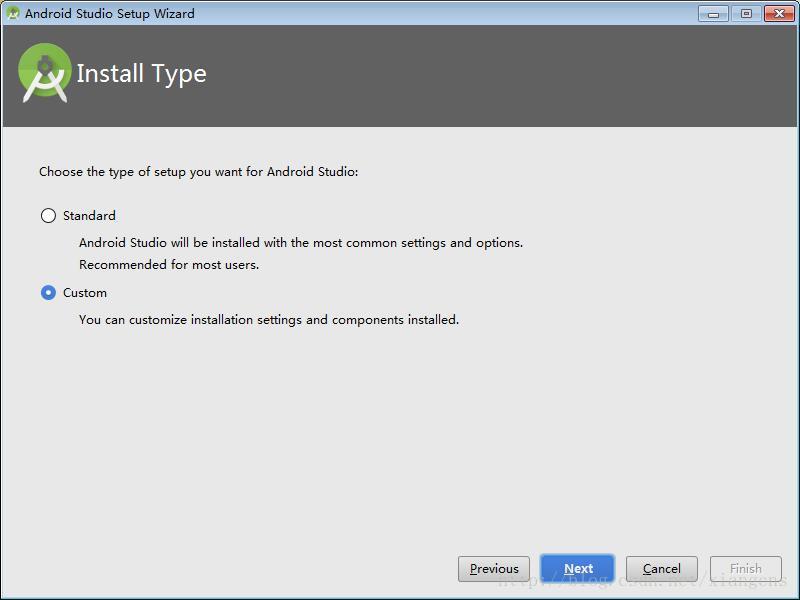Click the greyed-out Finish button
Viewport: 800px width, 600px height.
(745, 568)
